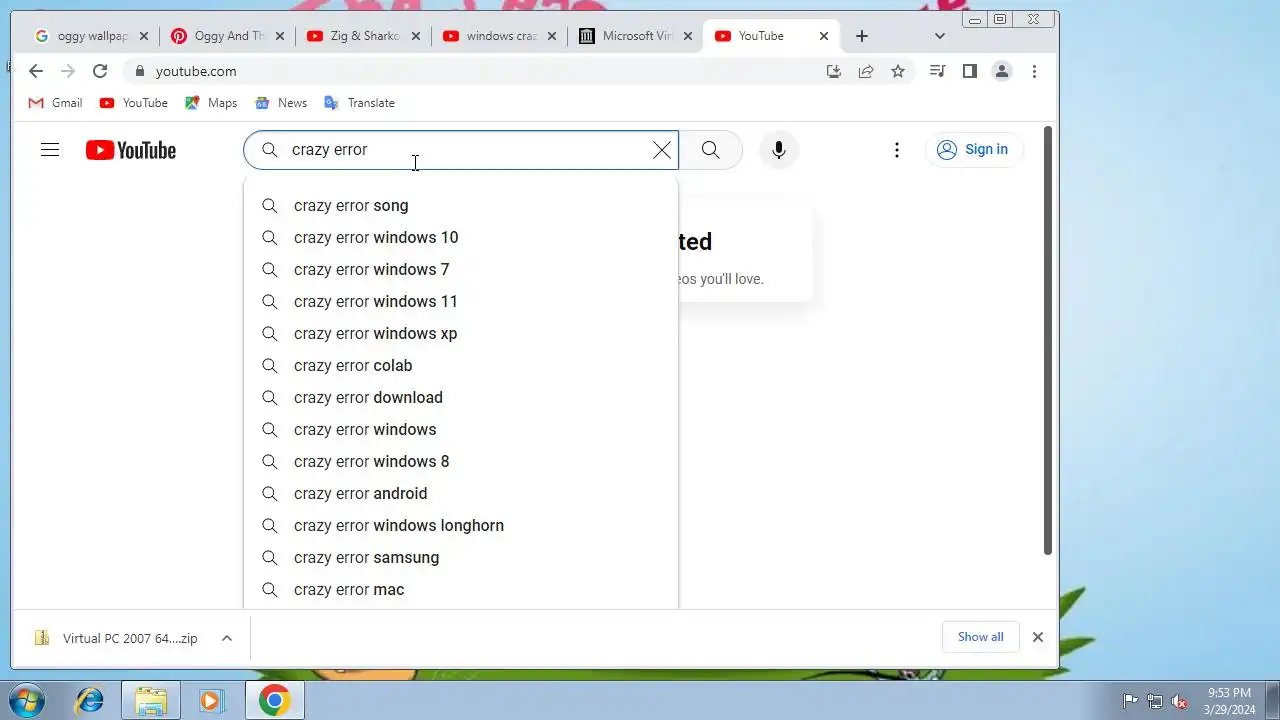Click the muted volume tray icon

(x=1179, y=701)
